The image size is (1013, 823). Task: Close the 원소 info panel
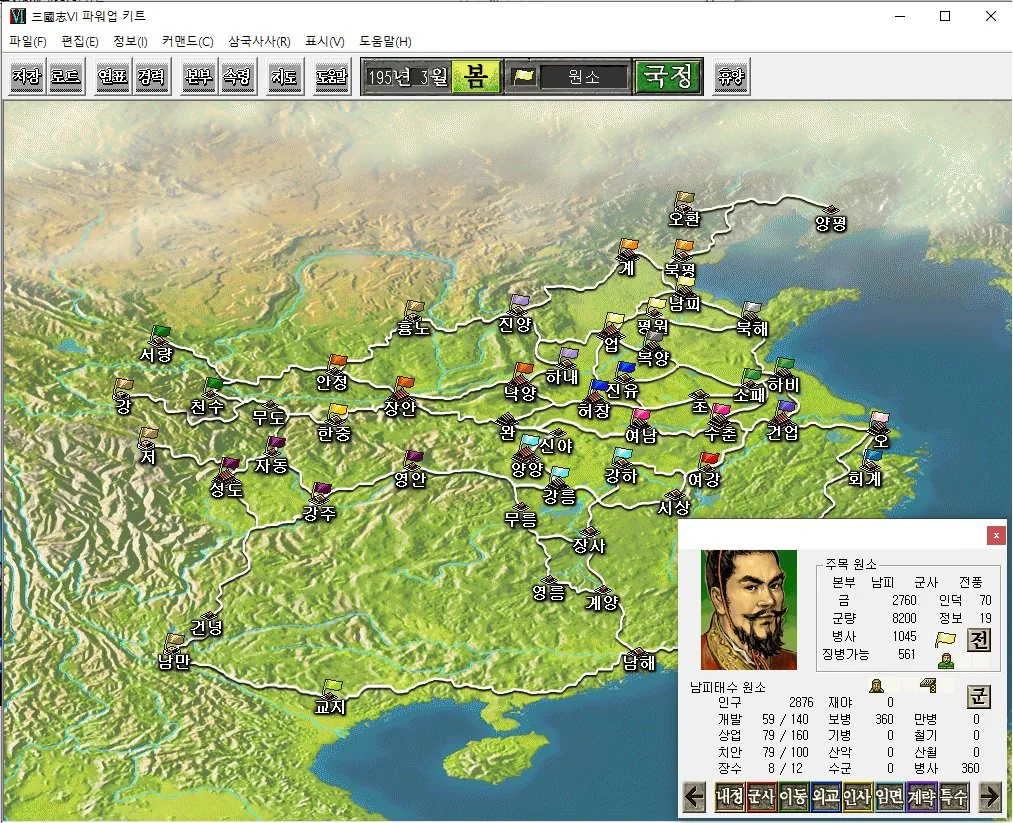coord(996,535)
